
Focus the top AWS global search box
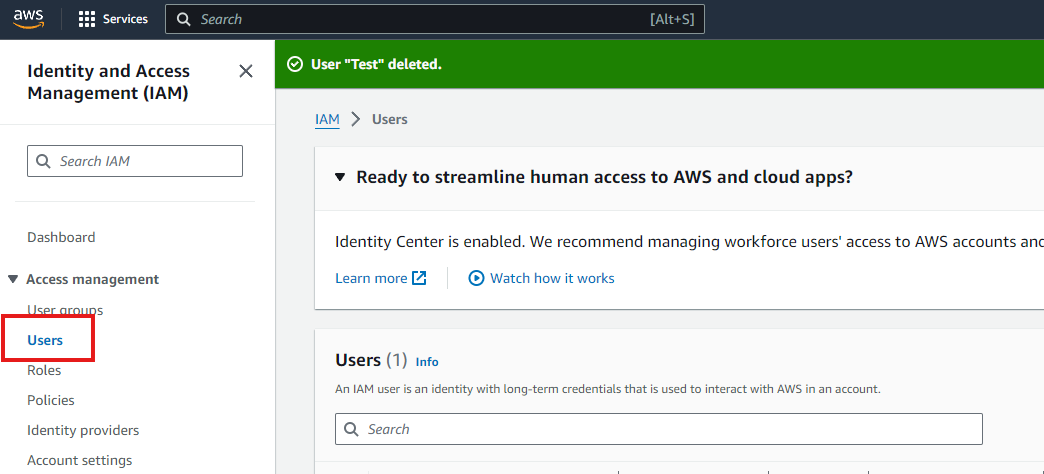click(x=420, y=19)
